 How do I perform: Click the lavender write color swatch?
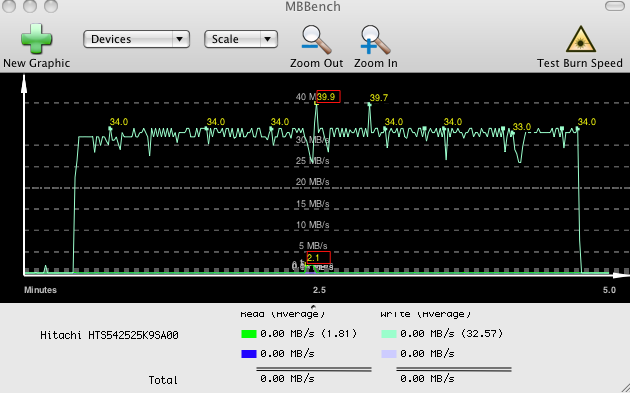click(x=389, y=354)
